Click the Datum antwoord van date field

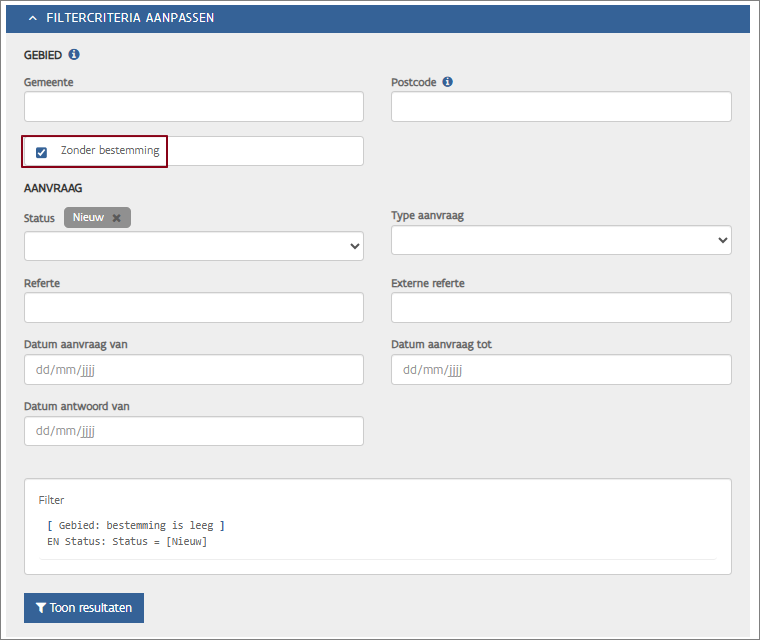(193, 431)
